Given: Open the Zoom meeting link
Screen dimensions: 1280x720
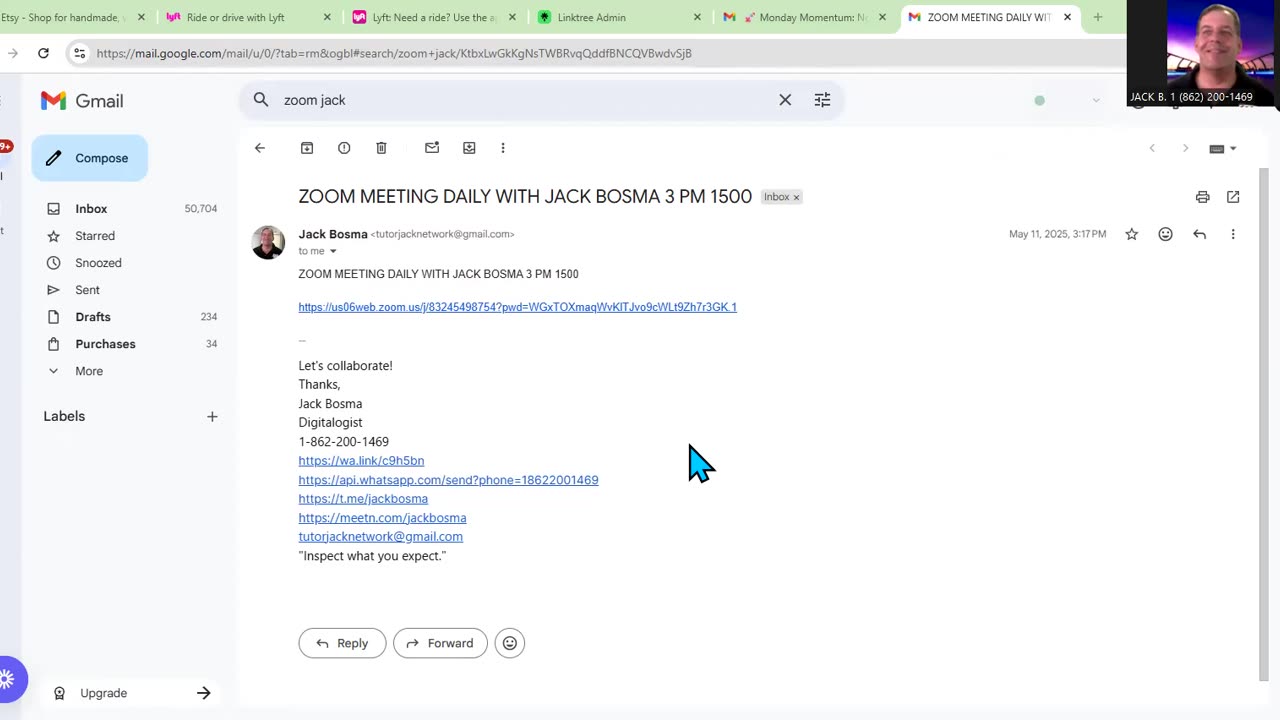Looking at the screenshot, I should [x=517, y=307].
